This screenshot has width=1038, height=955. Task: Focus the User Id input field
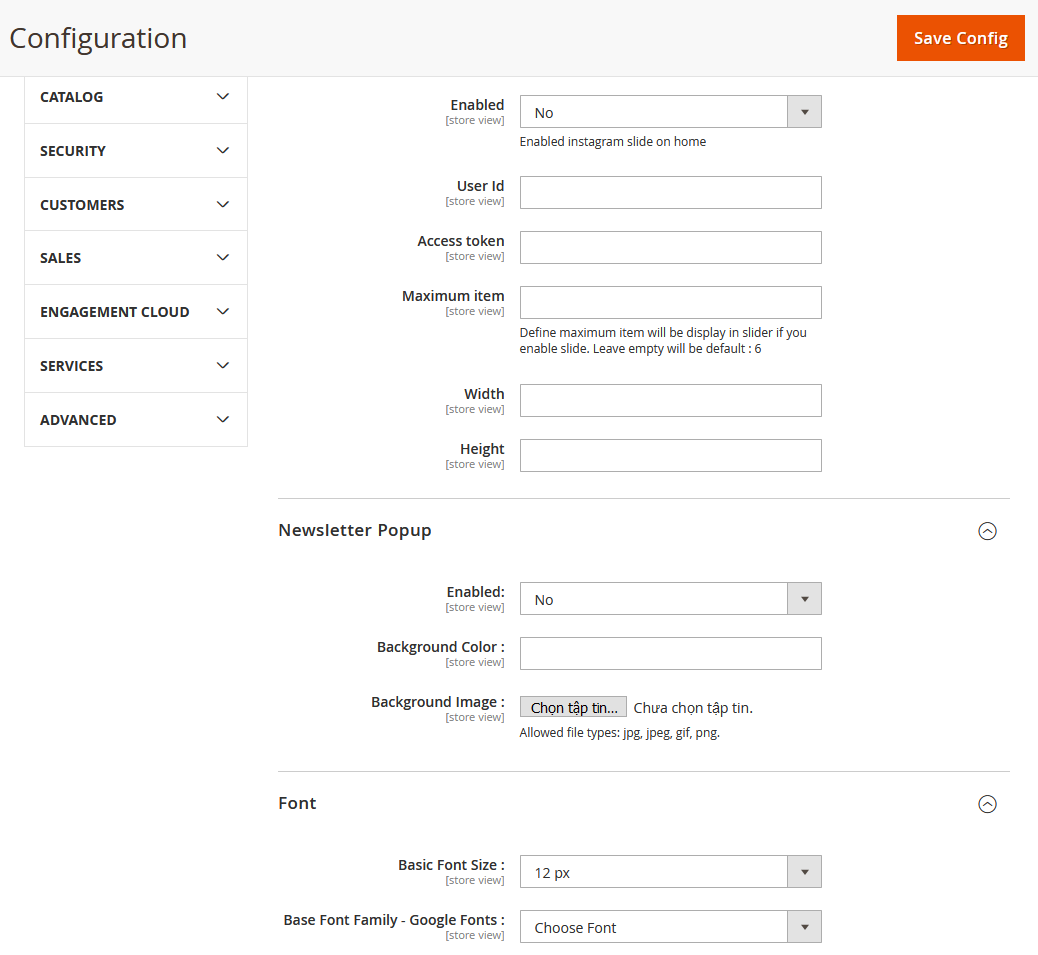(x=670, y=193)
